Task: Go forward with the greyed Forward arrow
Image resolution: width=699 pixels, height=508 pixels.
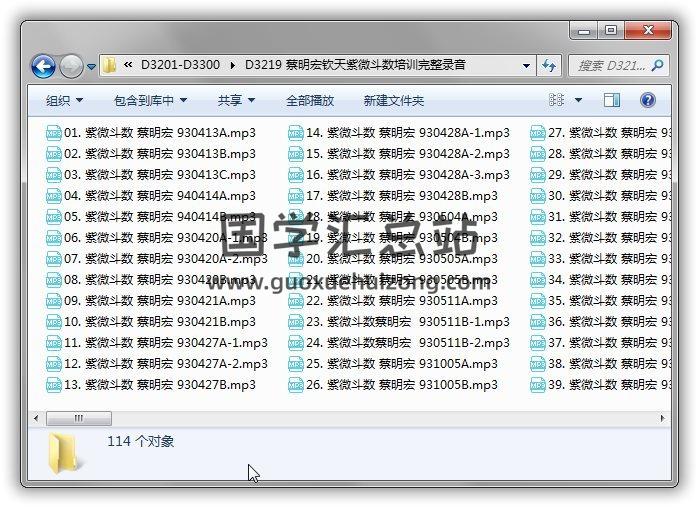Action: [71, 66]
